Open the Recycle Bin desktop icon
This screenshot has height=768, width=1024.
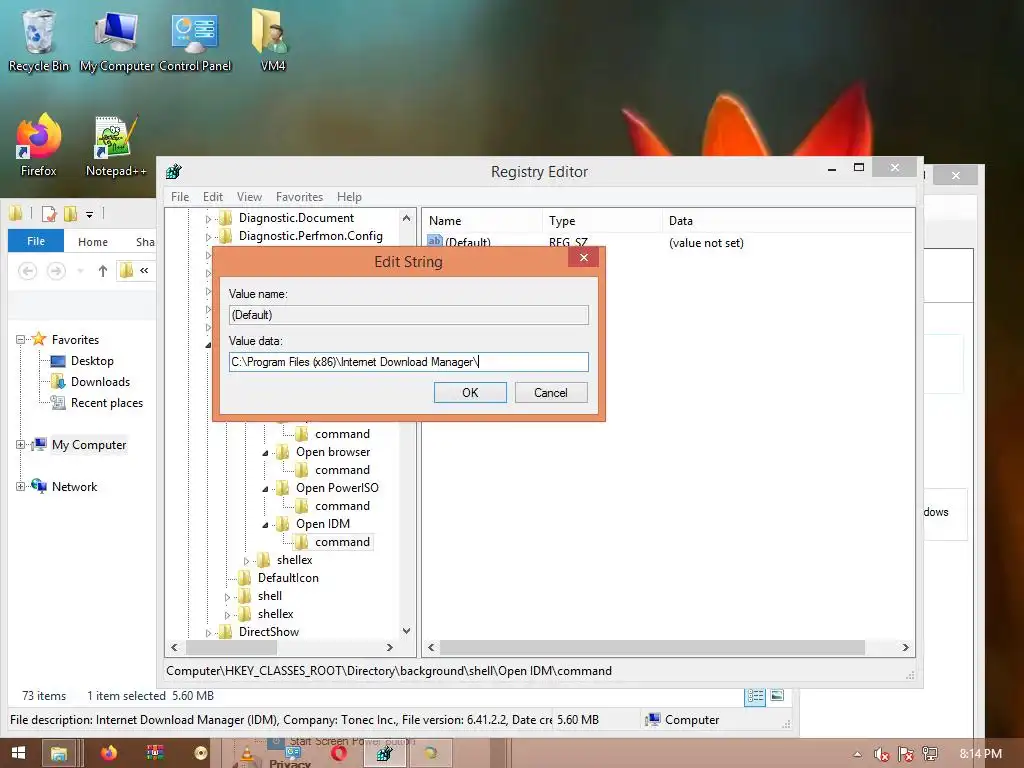click(x=39, y=39)
